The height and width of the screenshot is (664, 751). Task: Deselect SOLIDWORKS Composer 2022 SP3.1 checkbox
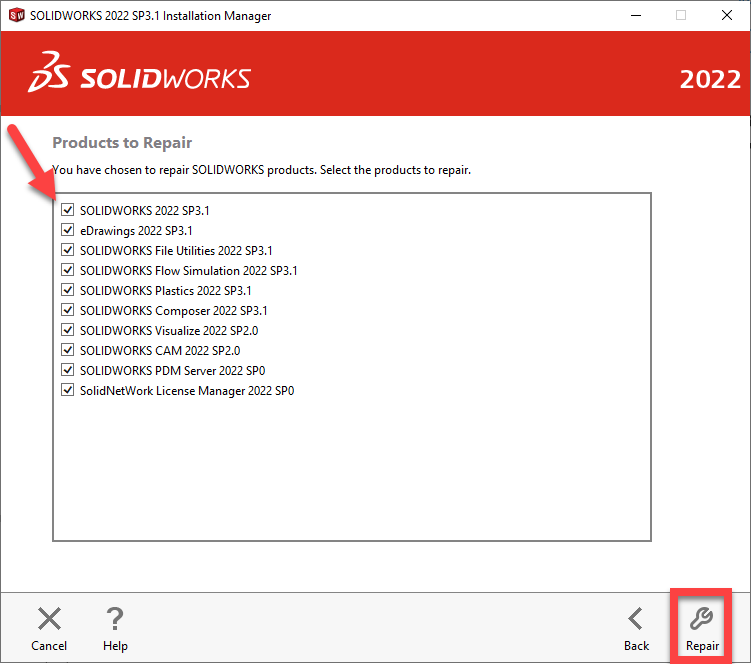(68, 310)
